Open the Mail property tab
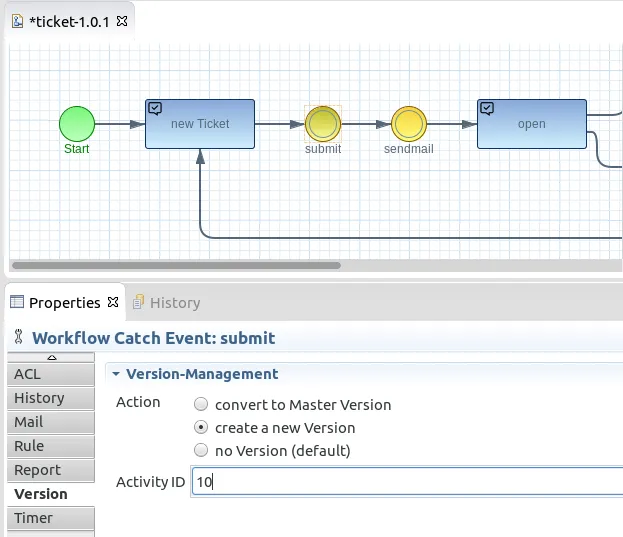623x537 pixels. tap(51, 422)
